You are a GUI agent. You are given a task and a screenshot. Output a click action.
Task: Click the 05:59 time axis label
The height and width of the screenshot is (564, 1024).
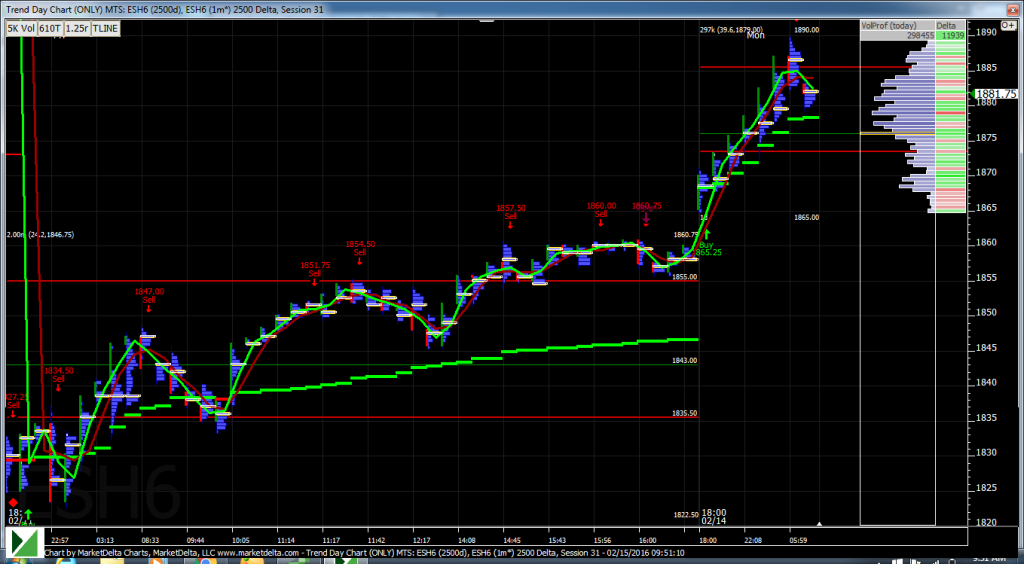(799, 540)
